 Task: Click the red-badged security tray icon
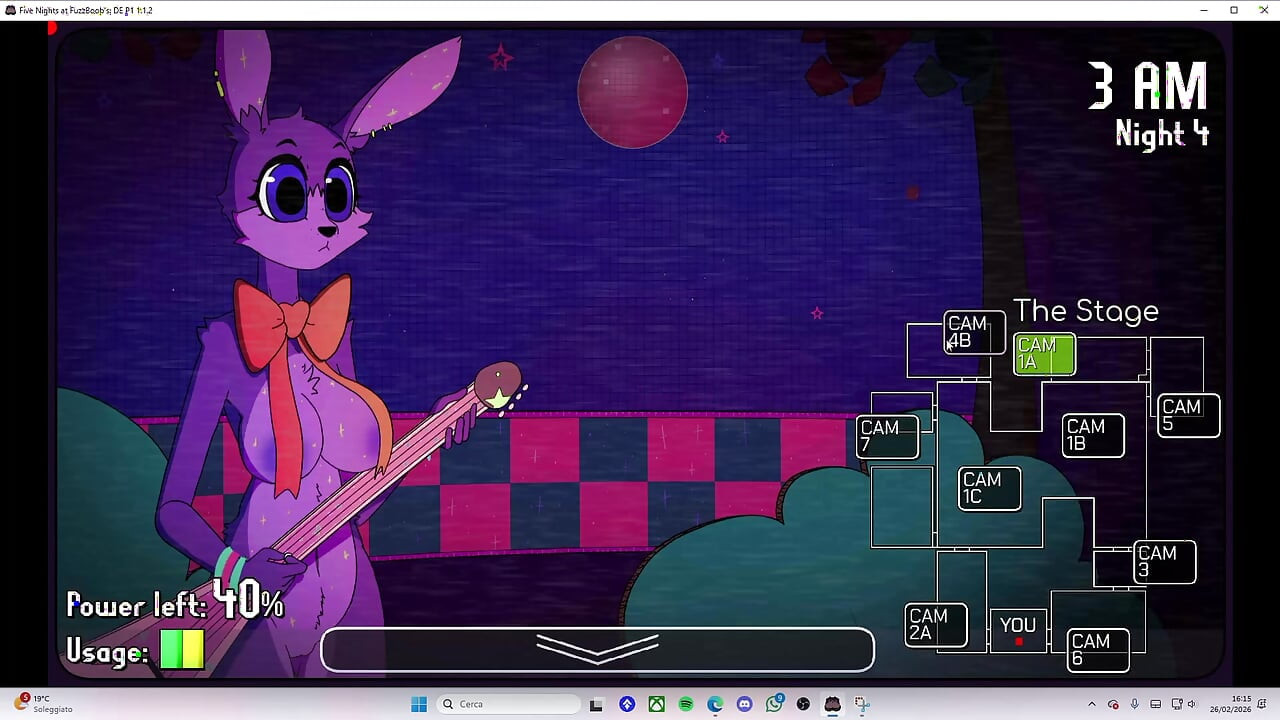click(1113, 704)
